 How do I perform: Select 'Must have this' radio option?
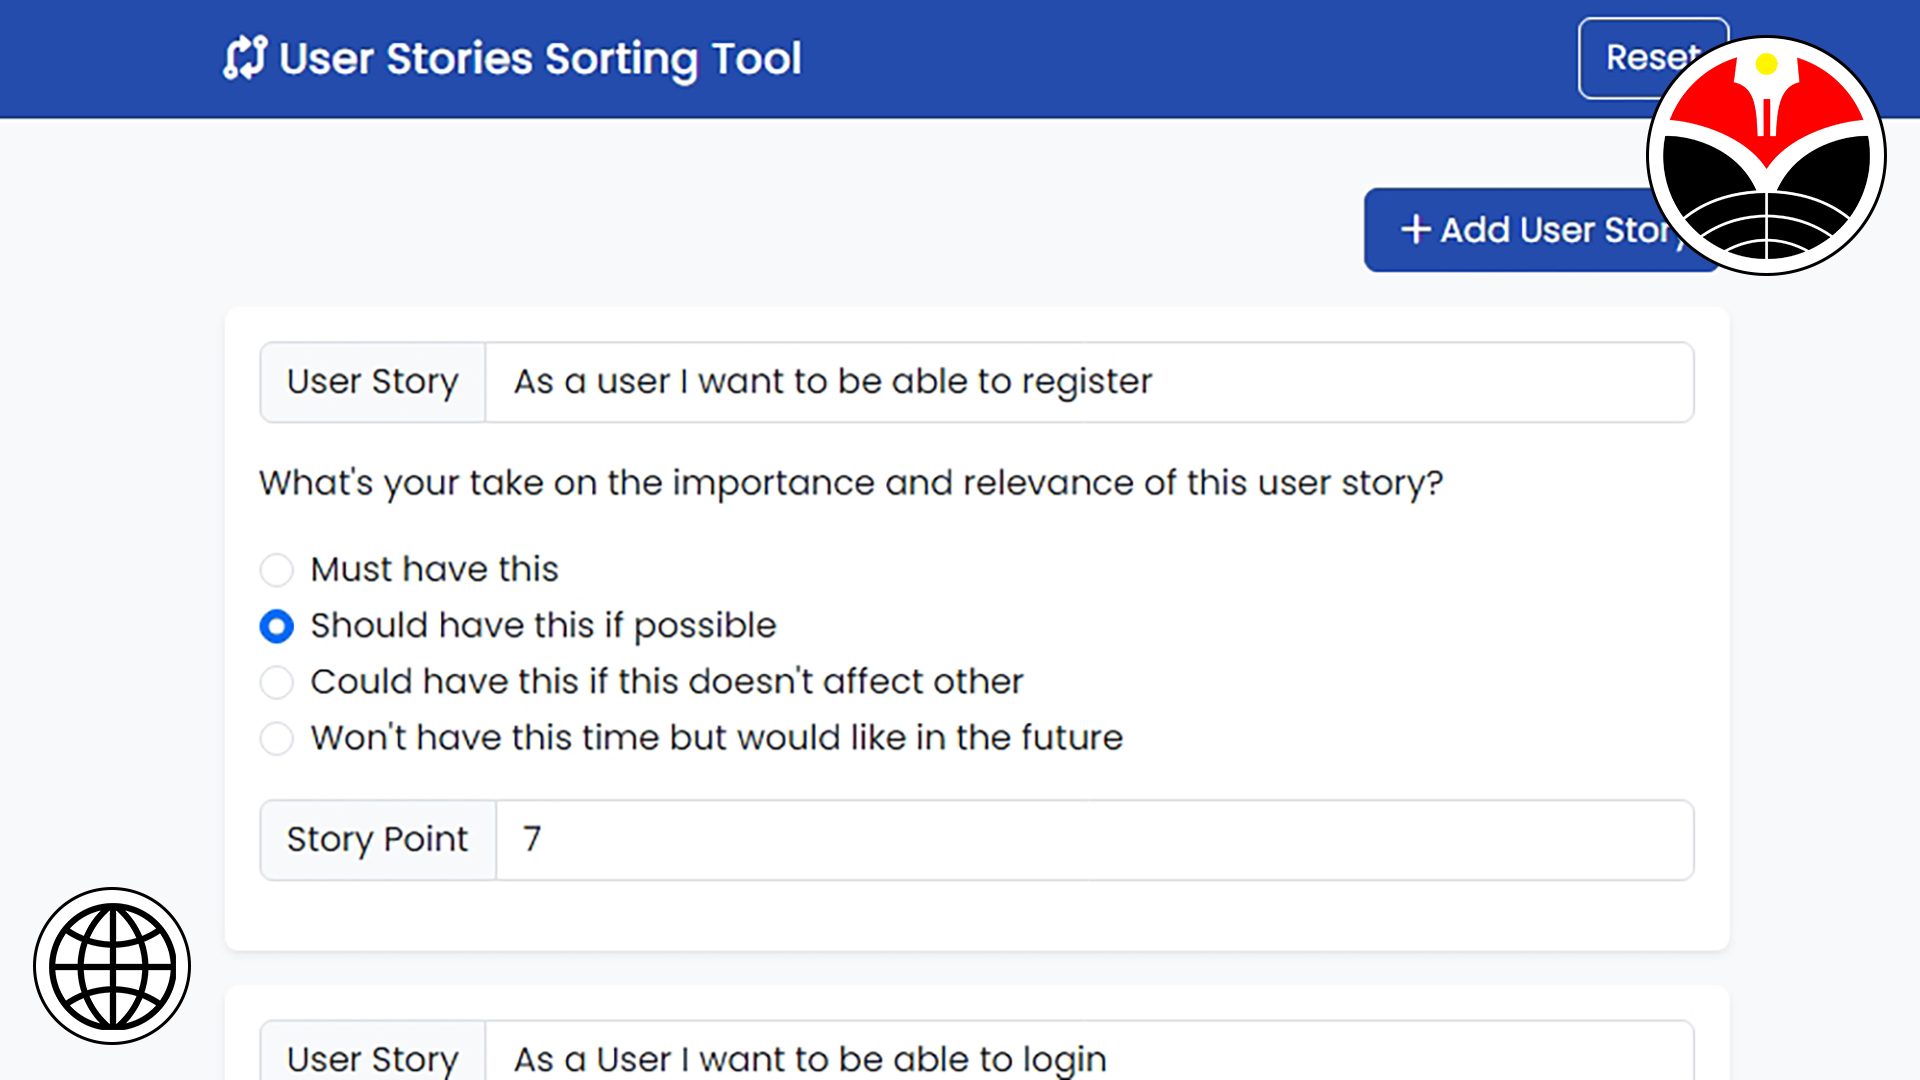pos(277,570)
